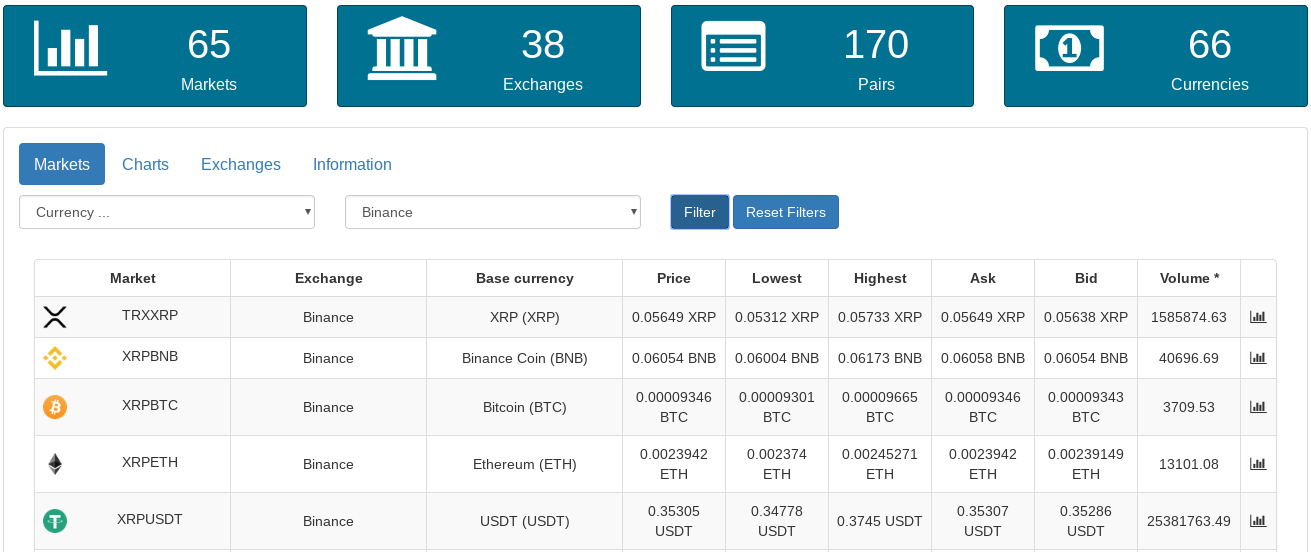Viewport: 1311px width, 552px height.
Task: Click the 0.06004 BNB lowest value
Action: click(x=777, y=358)
